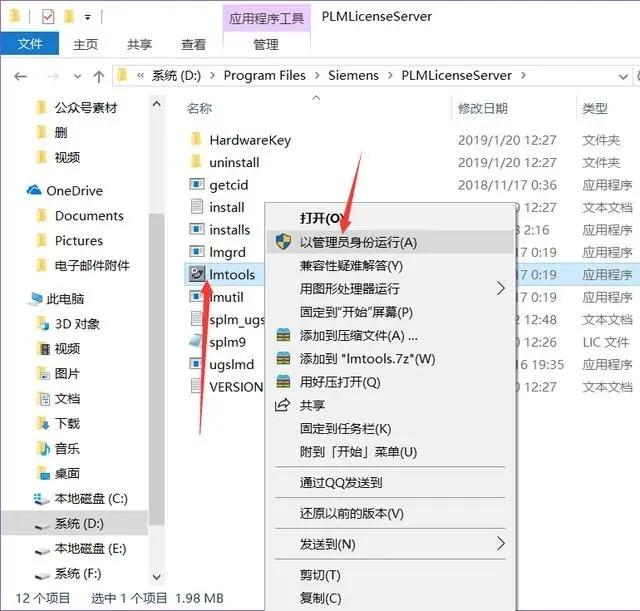Choose 复制(C) in context menu
640x611 pixels.
(390, 598)
